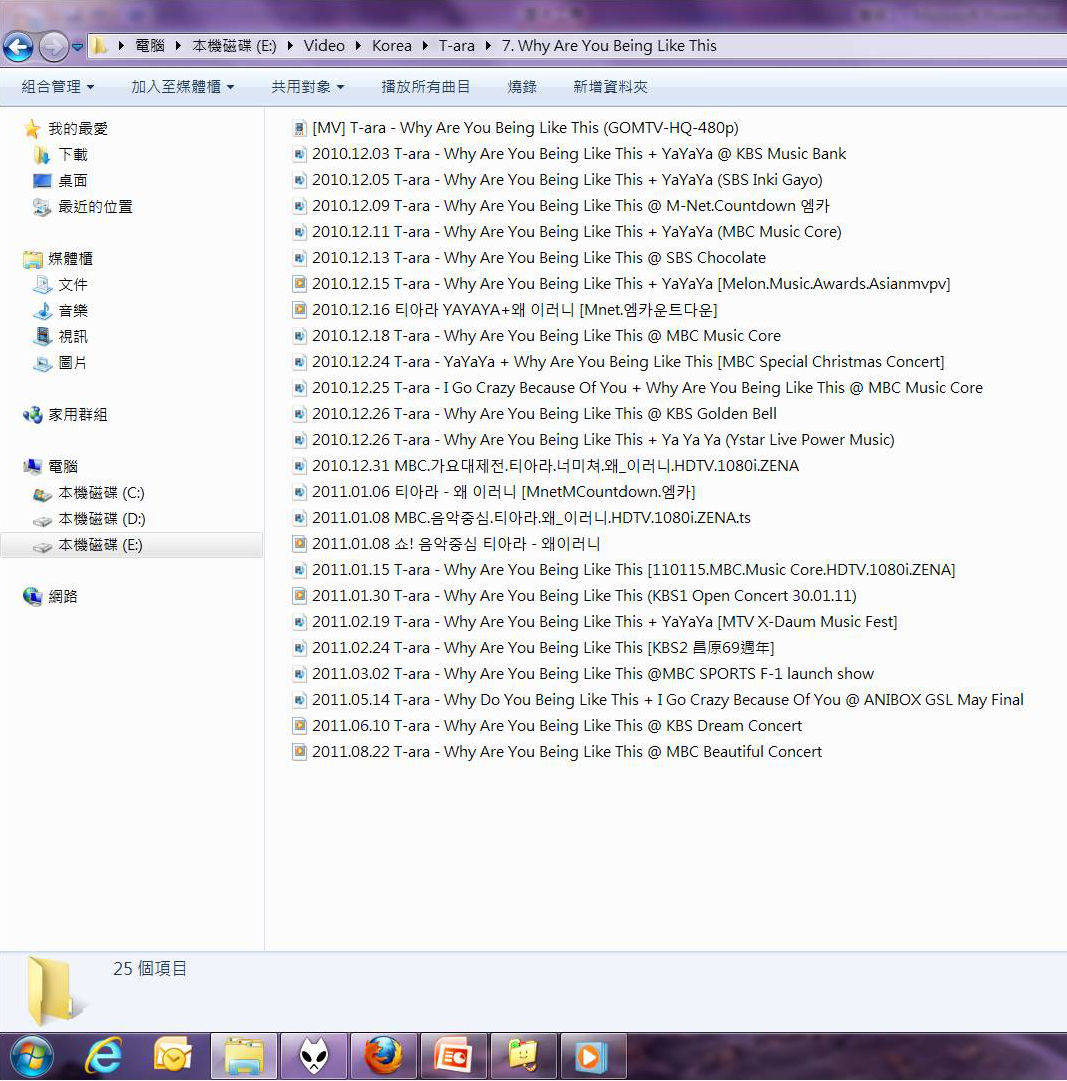The width and height of the screenshot is (1067, 1081).
Task: Expand the 電腦 breadcrumb arrow
Action: point(178,46)
